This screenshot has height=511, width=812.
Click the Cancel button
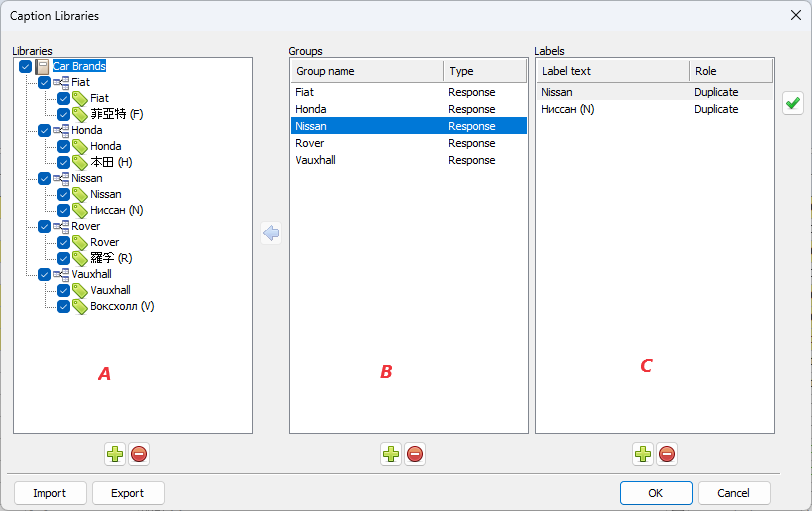point(734,493)
